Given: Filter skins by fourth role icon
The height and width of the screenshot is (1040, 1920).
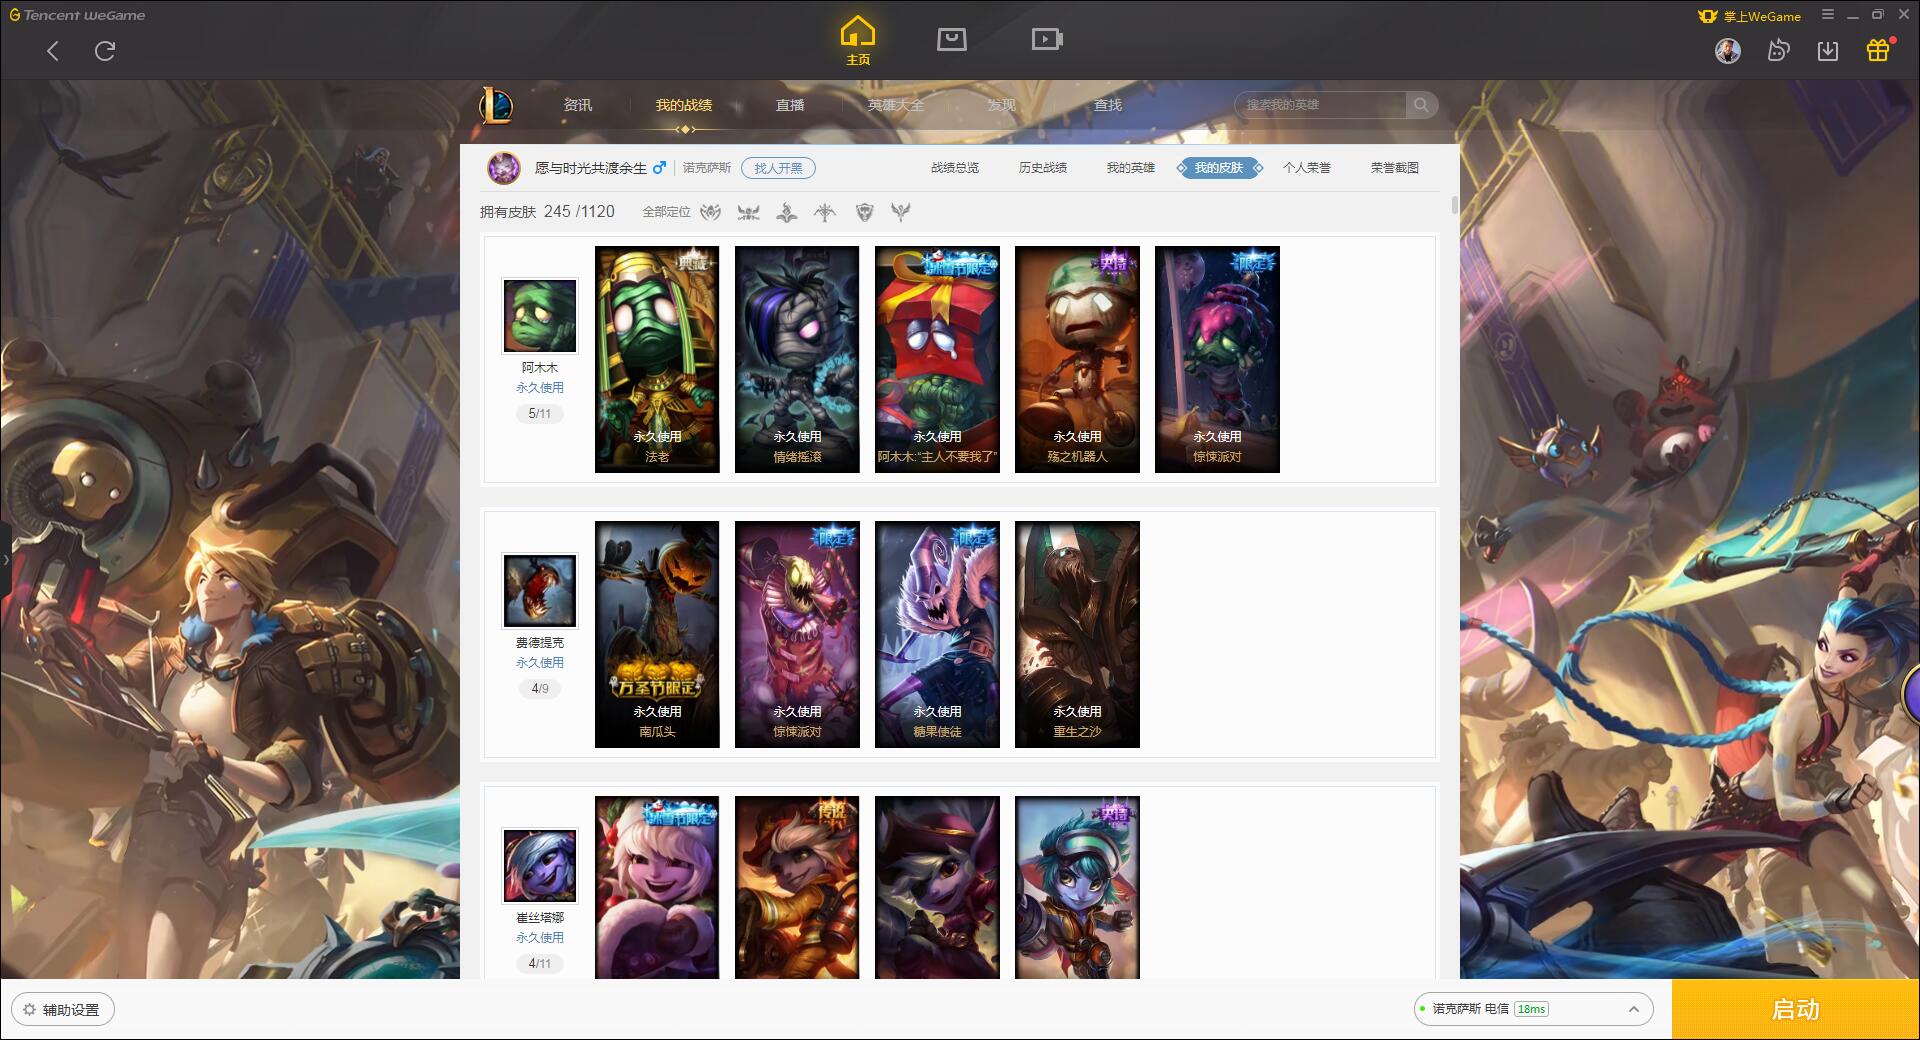Looking at the screenshot, I should [x=825, y=212].
